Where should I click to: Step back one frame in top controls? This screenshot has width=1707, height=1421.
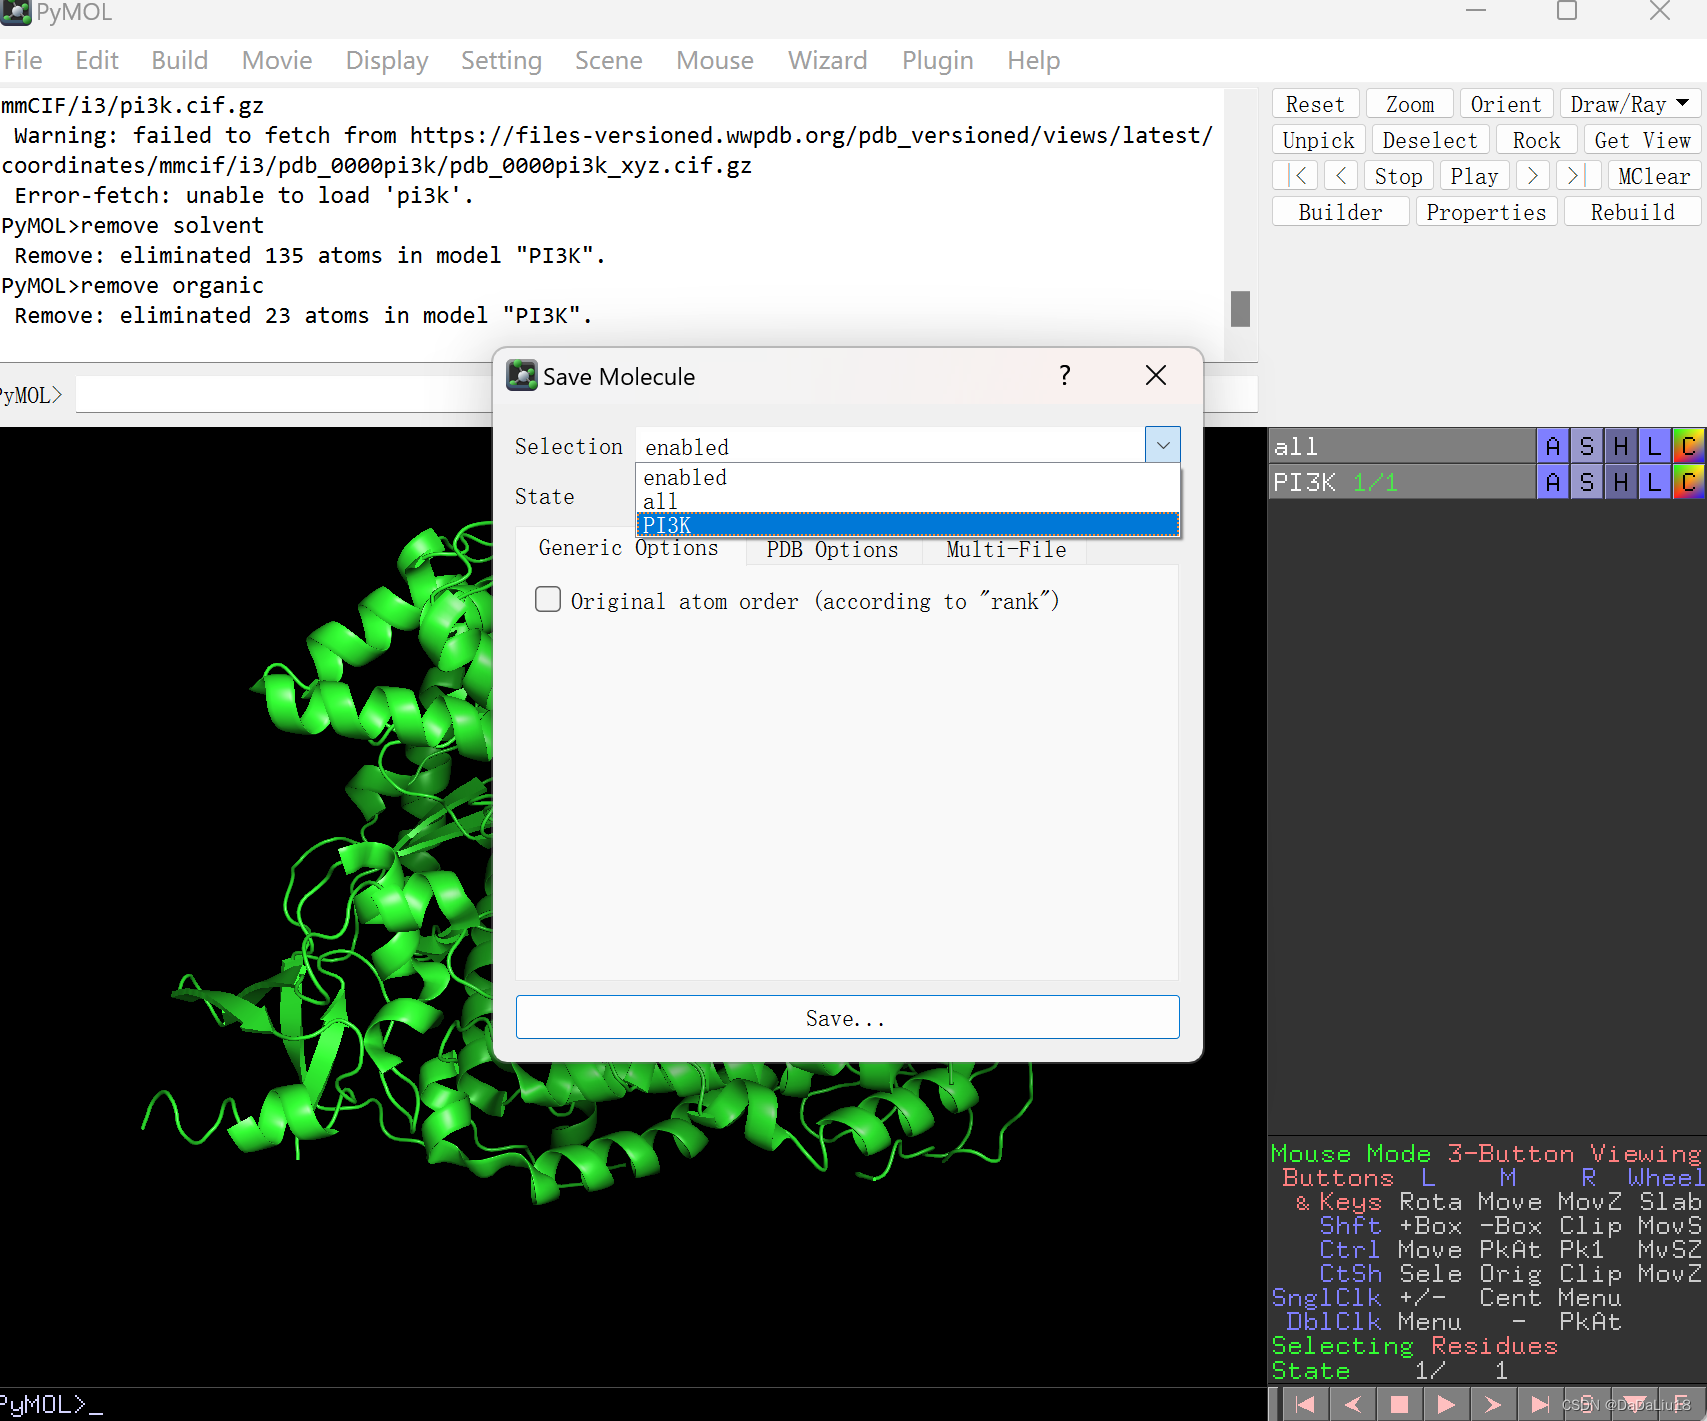click(x=1341, y=176)
